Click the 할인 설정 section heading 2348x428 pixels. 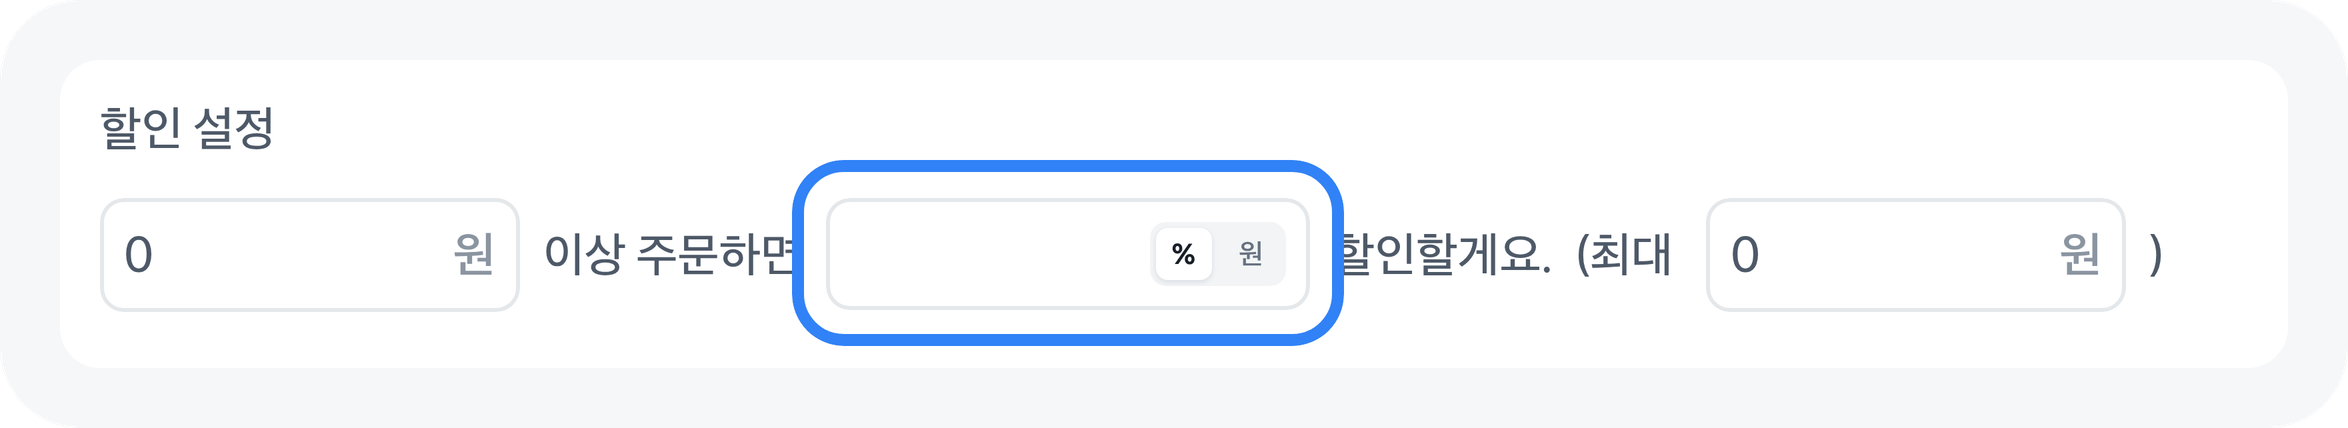coord(187,129)
